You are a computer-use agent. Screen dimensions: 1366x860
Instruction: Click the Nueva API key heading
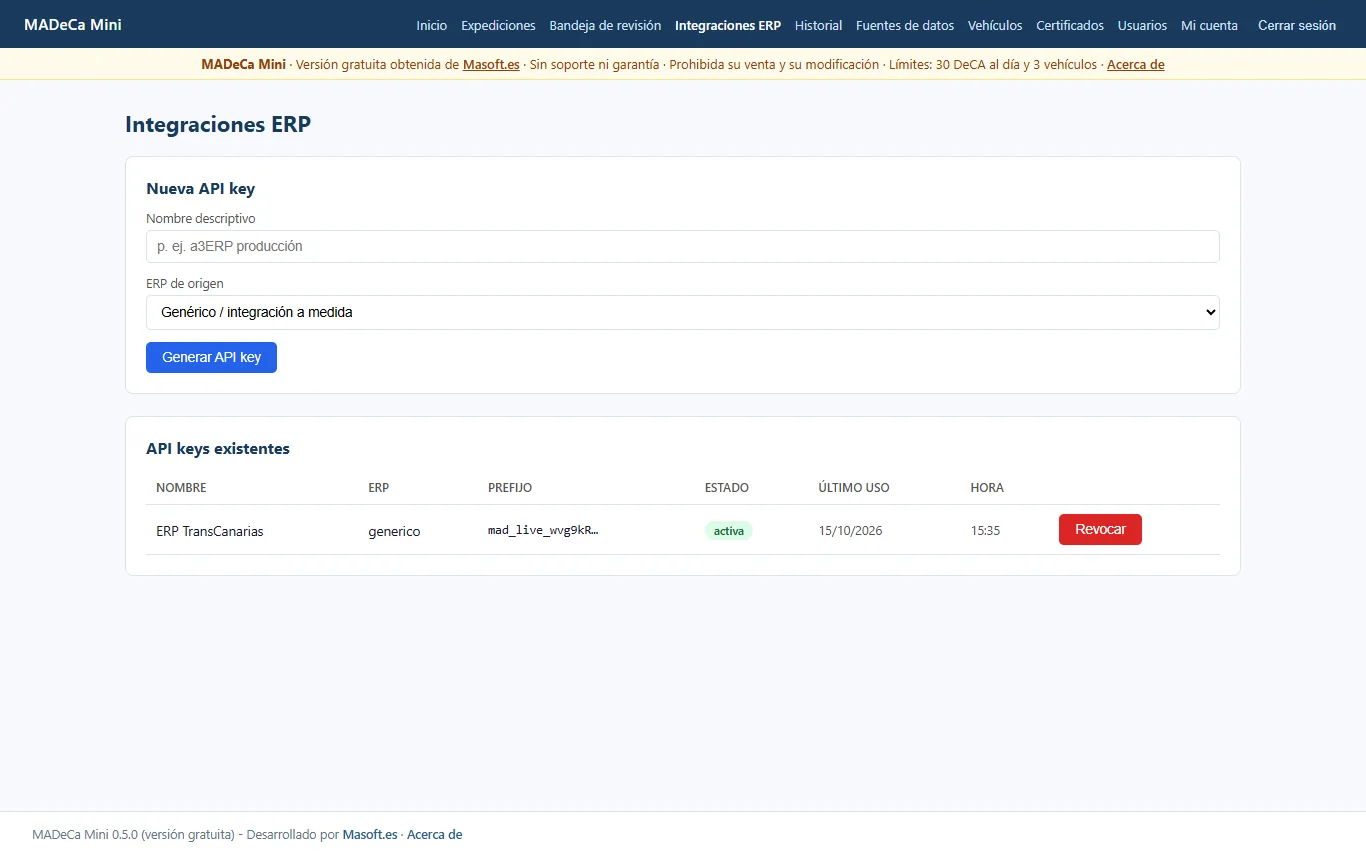tap(201, 189)
